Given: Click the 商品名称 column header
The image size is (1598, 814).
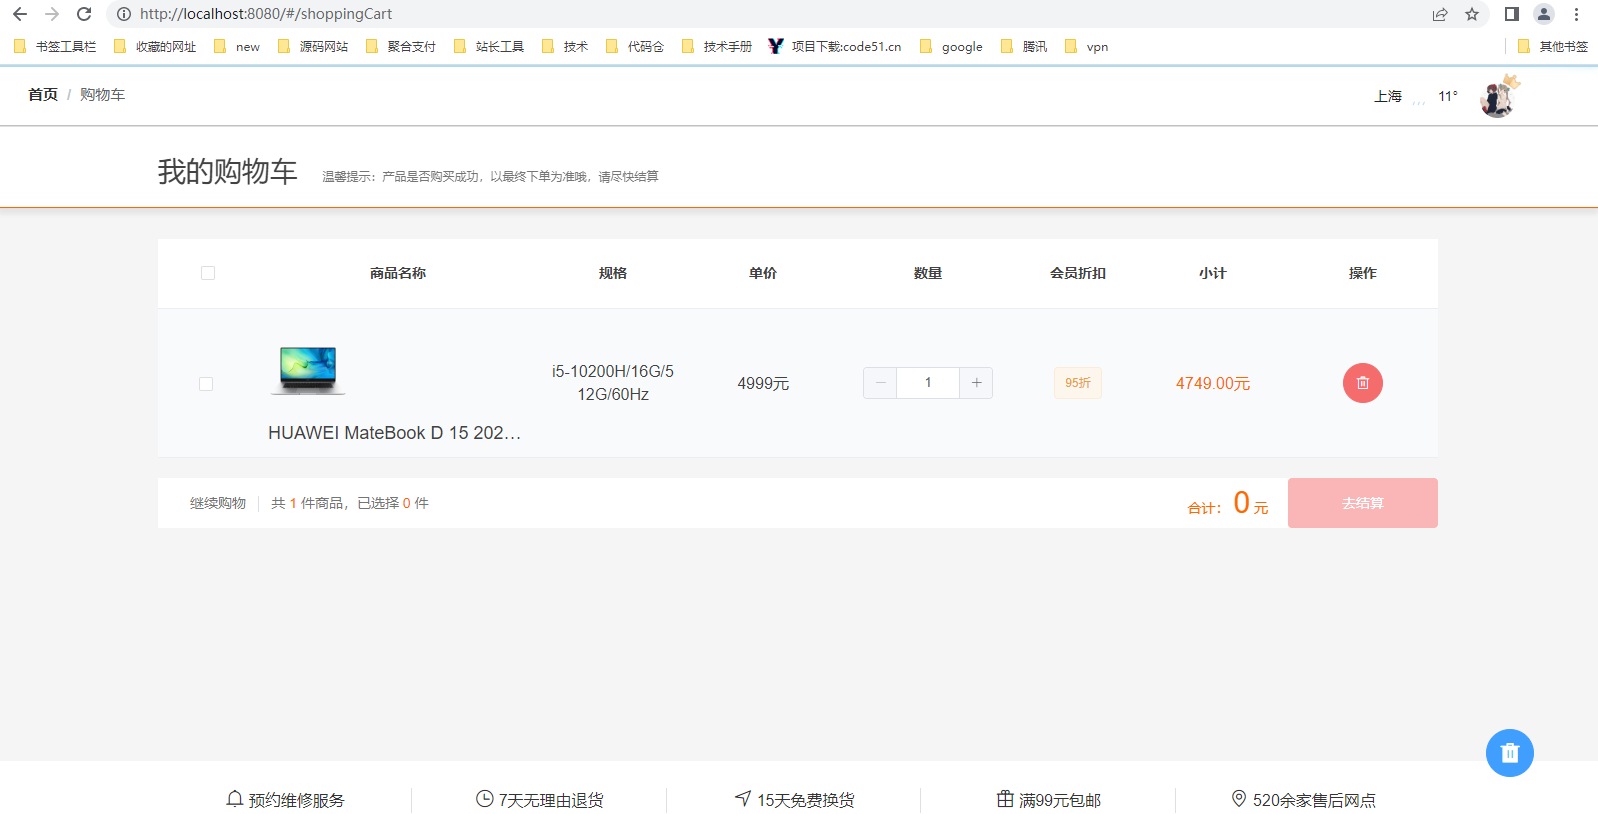Looking at the screenshot, I should click(398, 273).
